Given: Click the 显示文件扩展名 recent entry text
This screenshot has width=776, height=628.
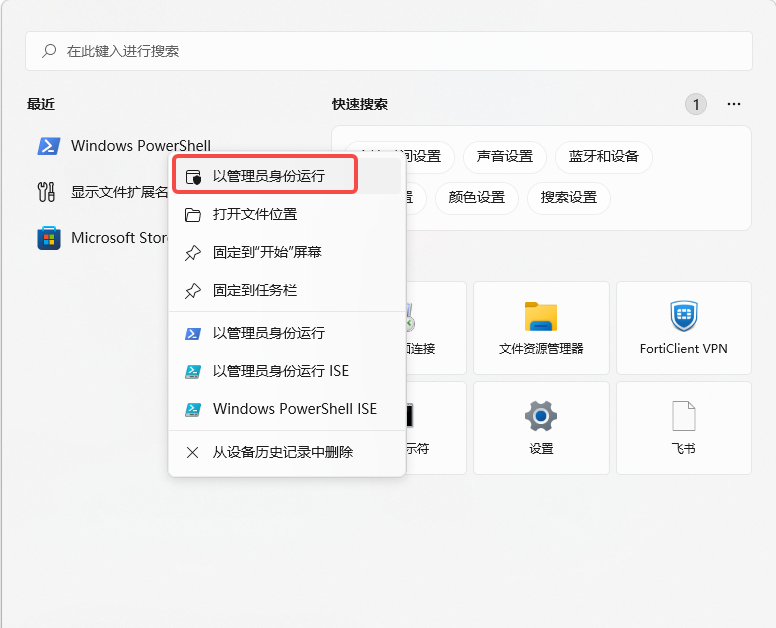Looking at the screenshot, I should pyautogui.click(x=119, y=192).
